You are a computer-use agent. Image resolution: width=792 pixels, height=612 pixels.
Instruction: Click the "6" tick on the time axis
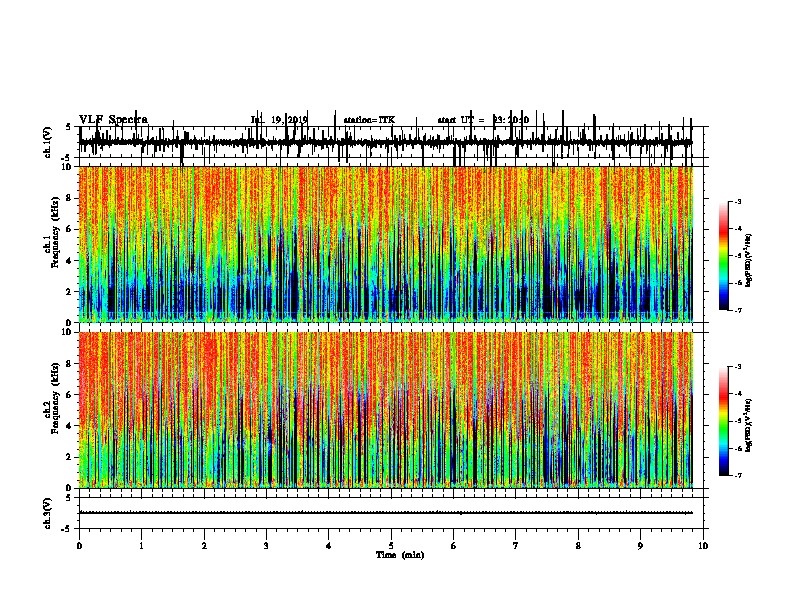tap(454, 546)
